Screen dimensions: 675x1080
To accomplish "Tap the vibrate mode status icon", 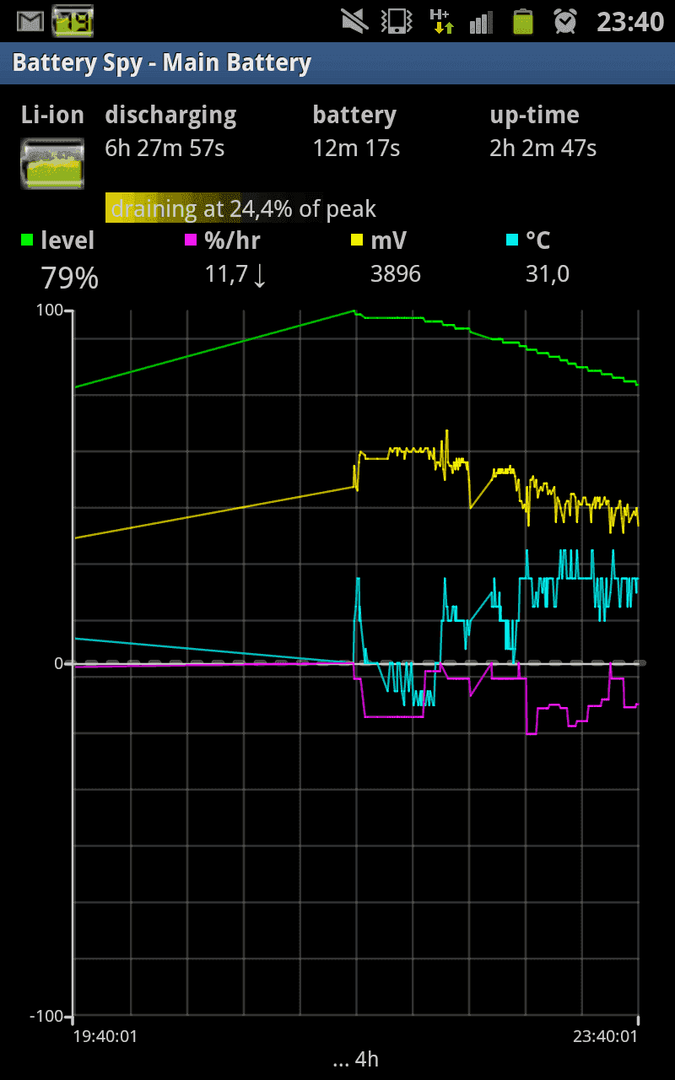I will pos(398,21).
